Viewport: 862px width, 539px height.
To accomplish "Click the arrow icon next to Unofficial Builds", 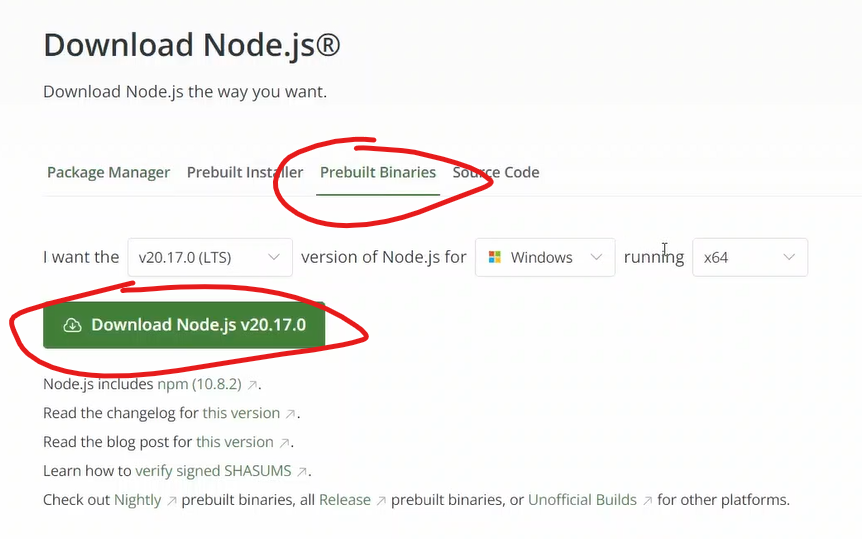I will (x=648, y=500).
